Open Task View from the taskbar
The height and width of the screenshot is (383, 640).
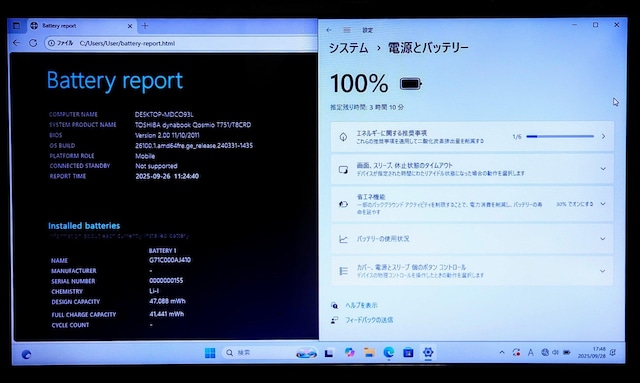click(329, 353)
